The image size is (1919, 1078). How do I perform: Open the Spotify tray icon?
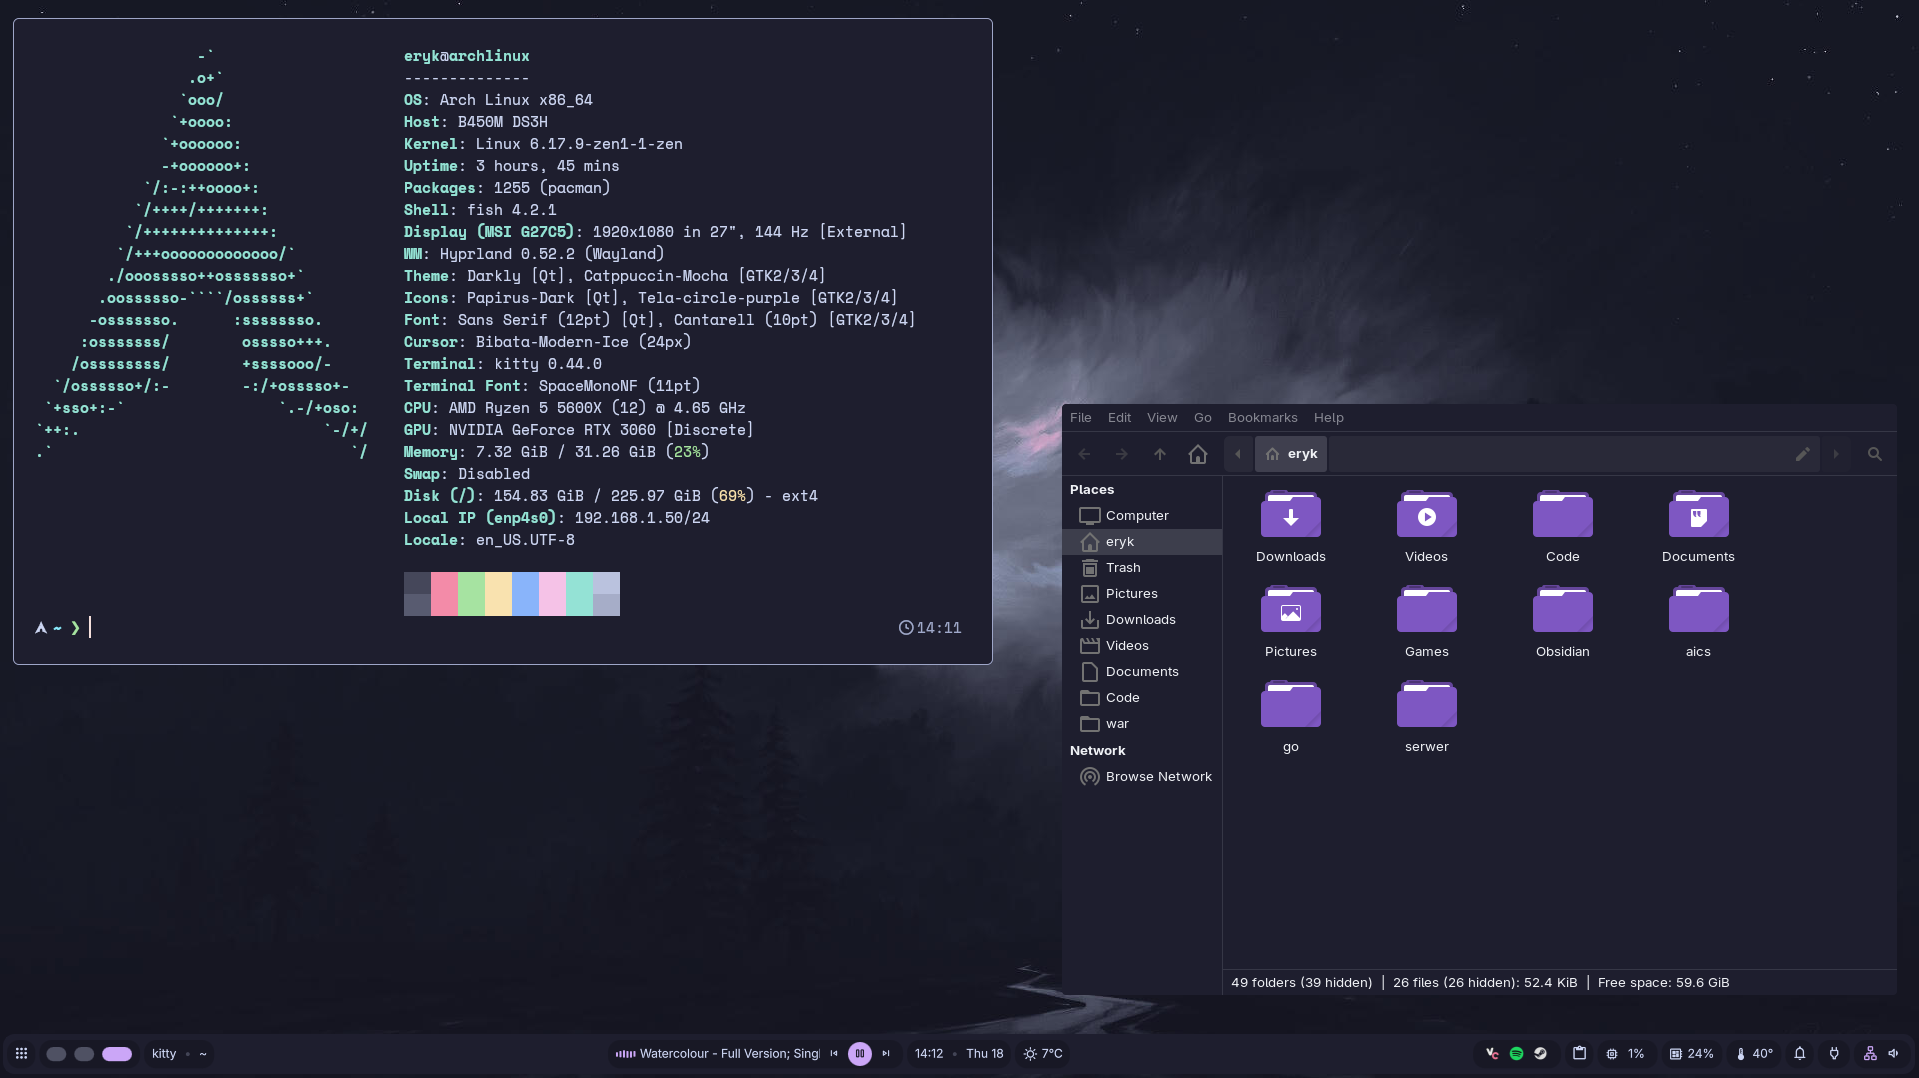coord(1516,1053)
